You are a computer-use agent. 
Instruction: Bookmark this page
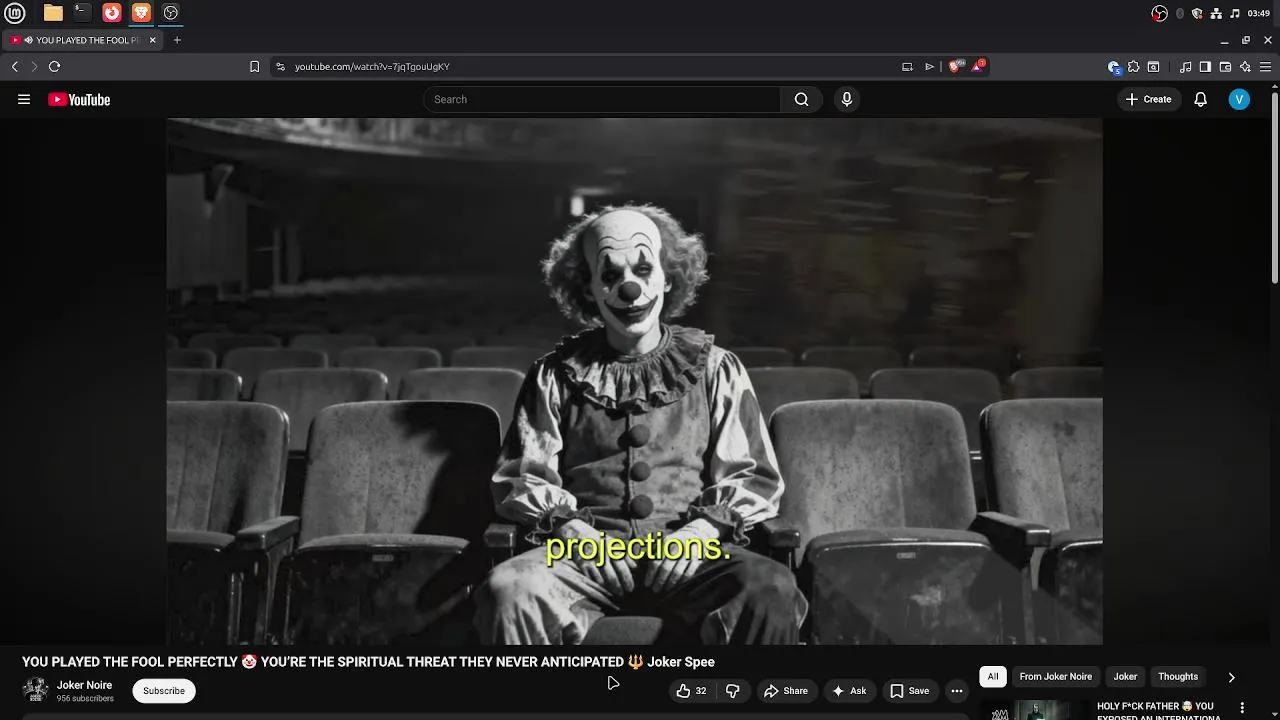pos(254,66)
